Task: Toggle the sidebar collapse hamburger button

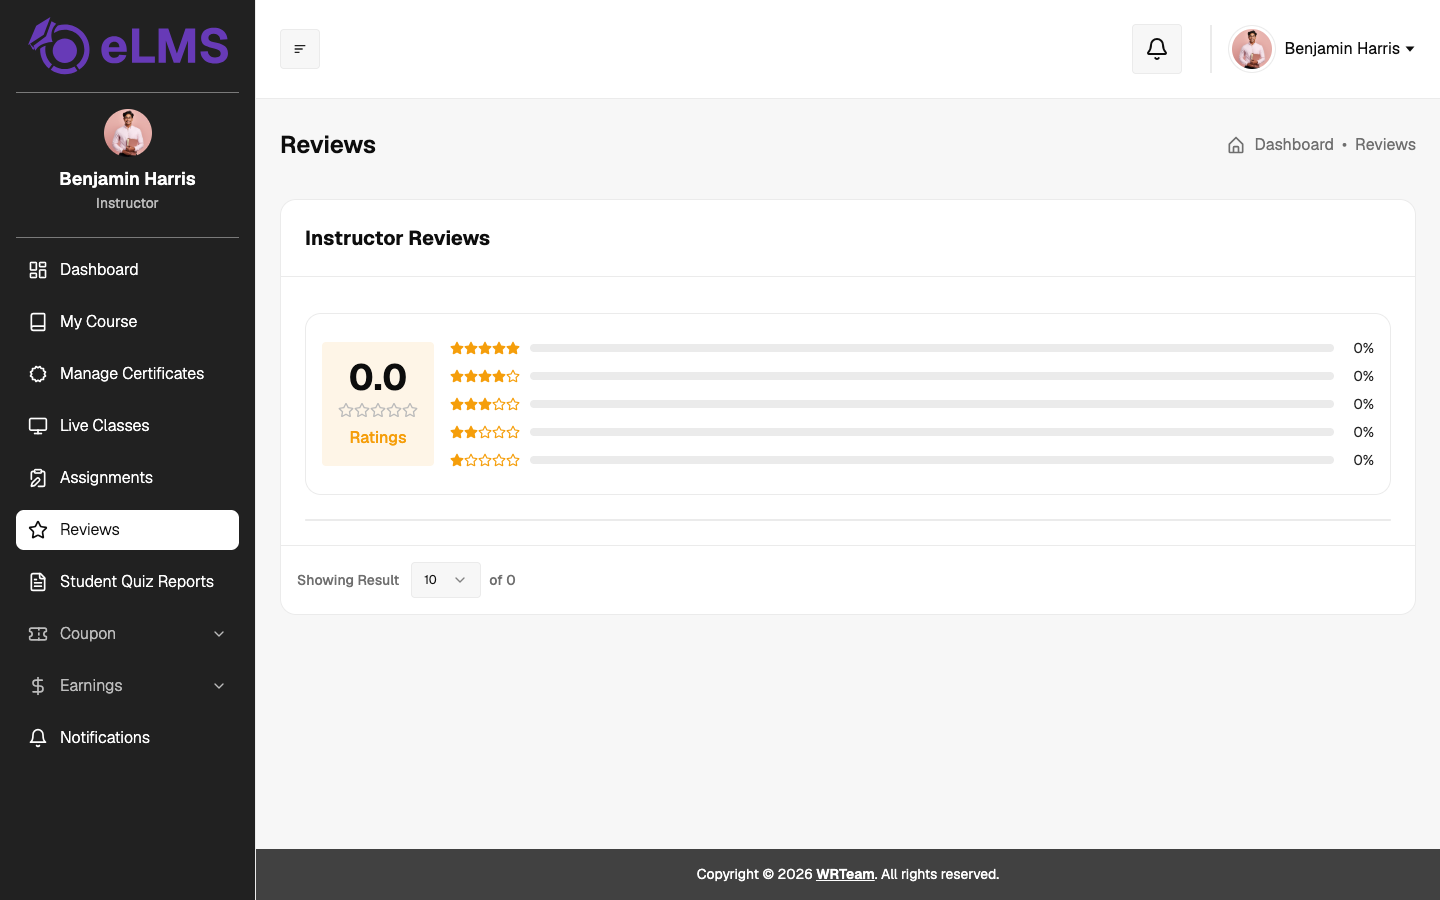Action: click(x=300, y=49)
